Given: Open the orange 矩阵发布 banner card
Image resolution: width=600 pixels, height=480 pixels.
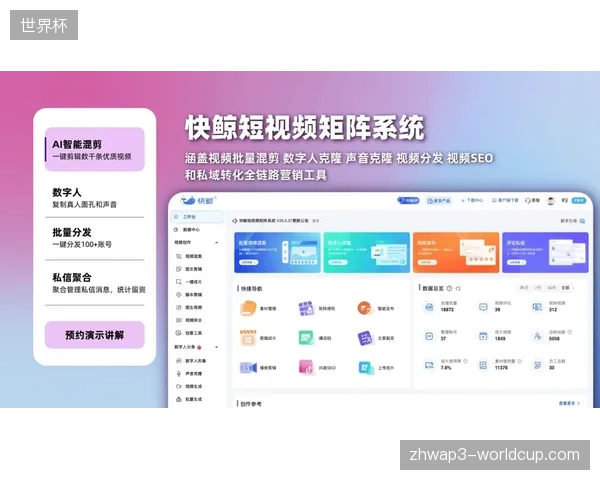Looking at the screenshot, I should (456, 253).
